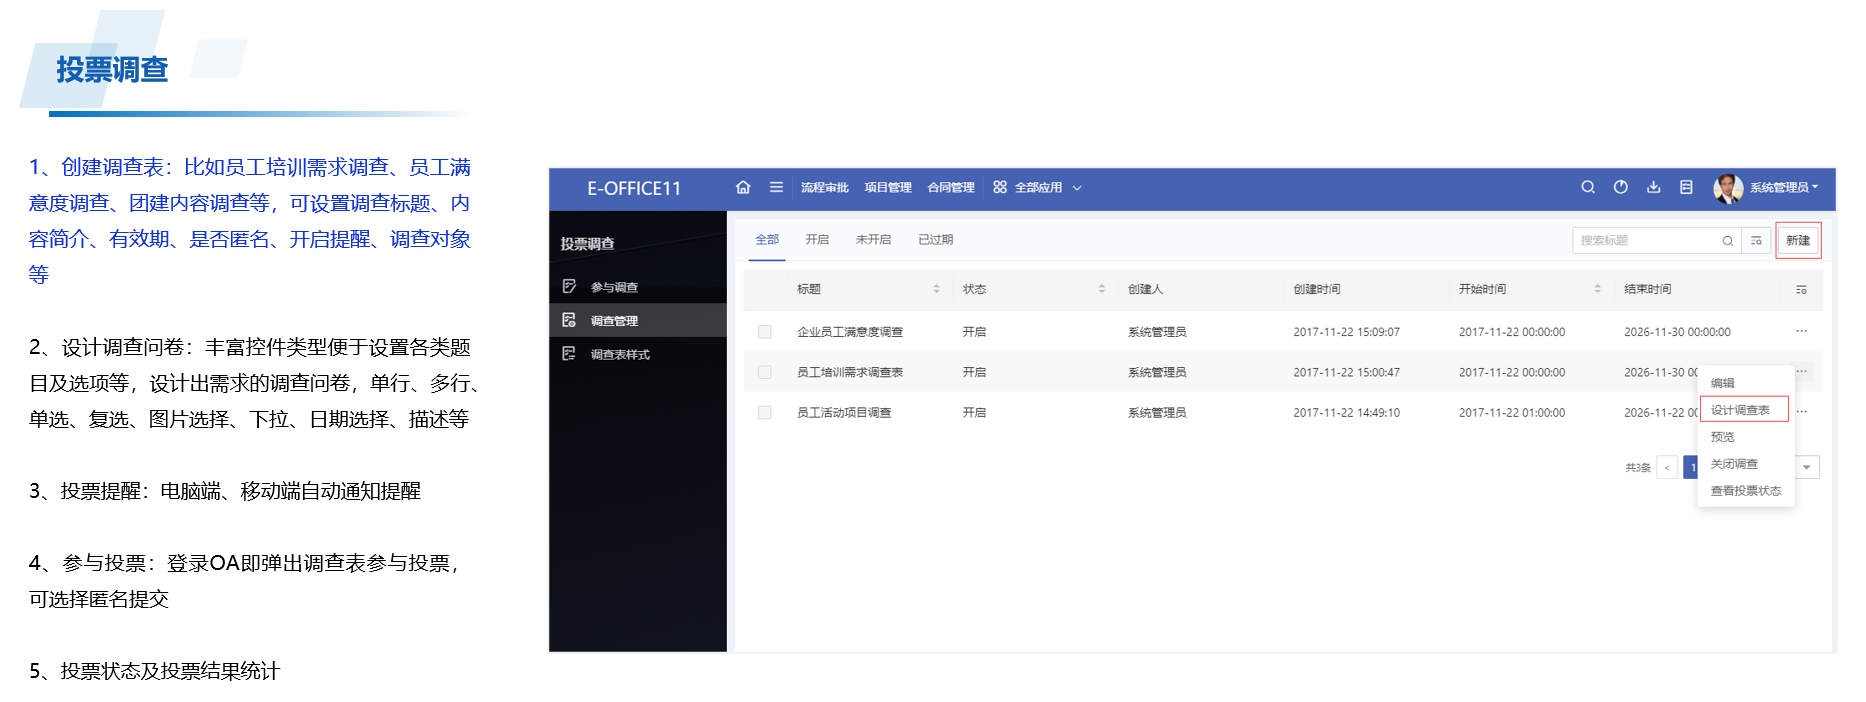Click the 结束时间 column header
Image resolution: width=1866 pixels, height=702 pixels.
(1648, 289)
